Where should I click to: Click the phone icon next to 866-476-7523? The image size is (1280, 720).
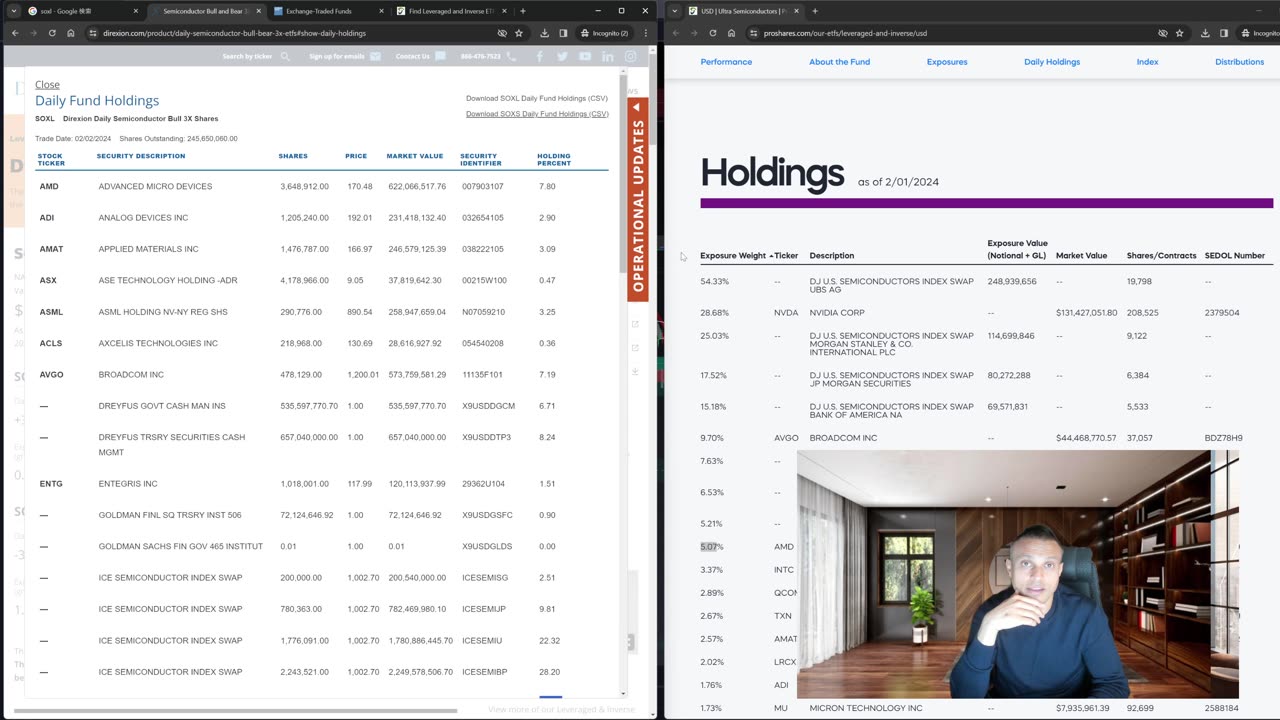(x=512, y=56)
